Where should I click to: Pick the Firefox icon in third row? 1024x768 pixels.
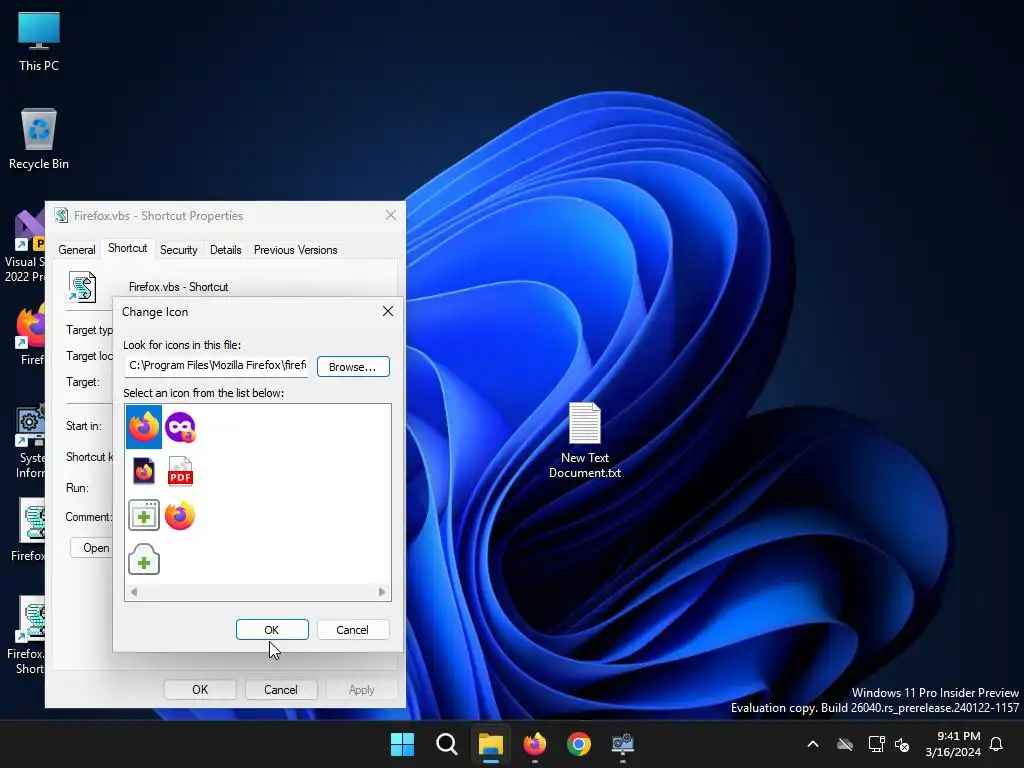[180, 515]
